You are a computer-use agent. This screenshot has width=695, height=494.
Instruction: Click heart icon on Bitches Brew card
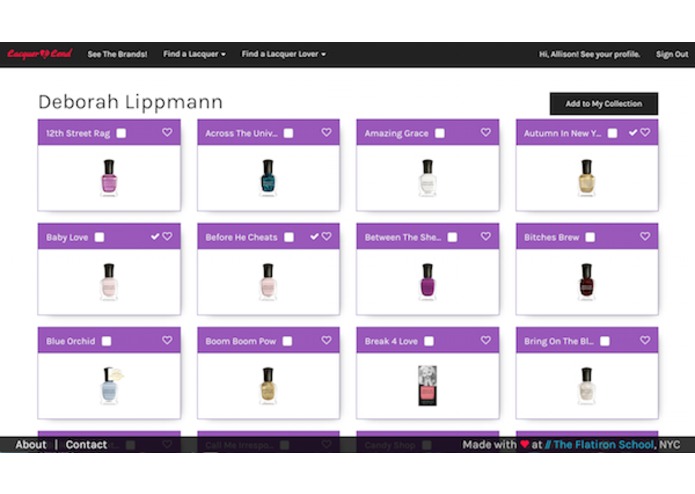645,237
